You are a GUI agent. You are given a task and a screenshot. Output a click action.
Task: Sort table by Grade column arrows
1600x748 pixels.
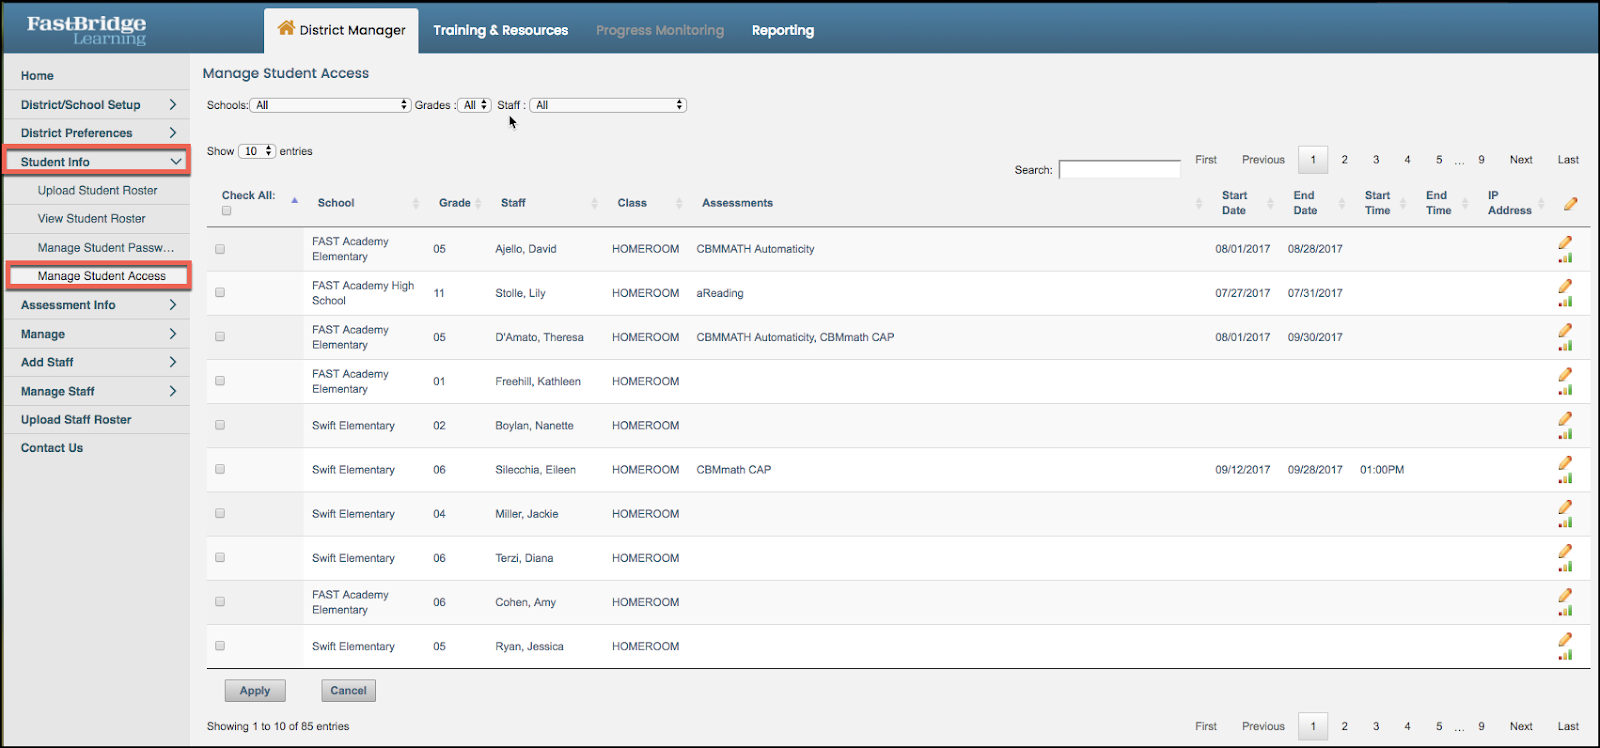[x=479, y=203]
